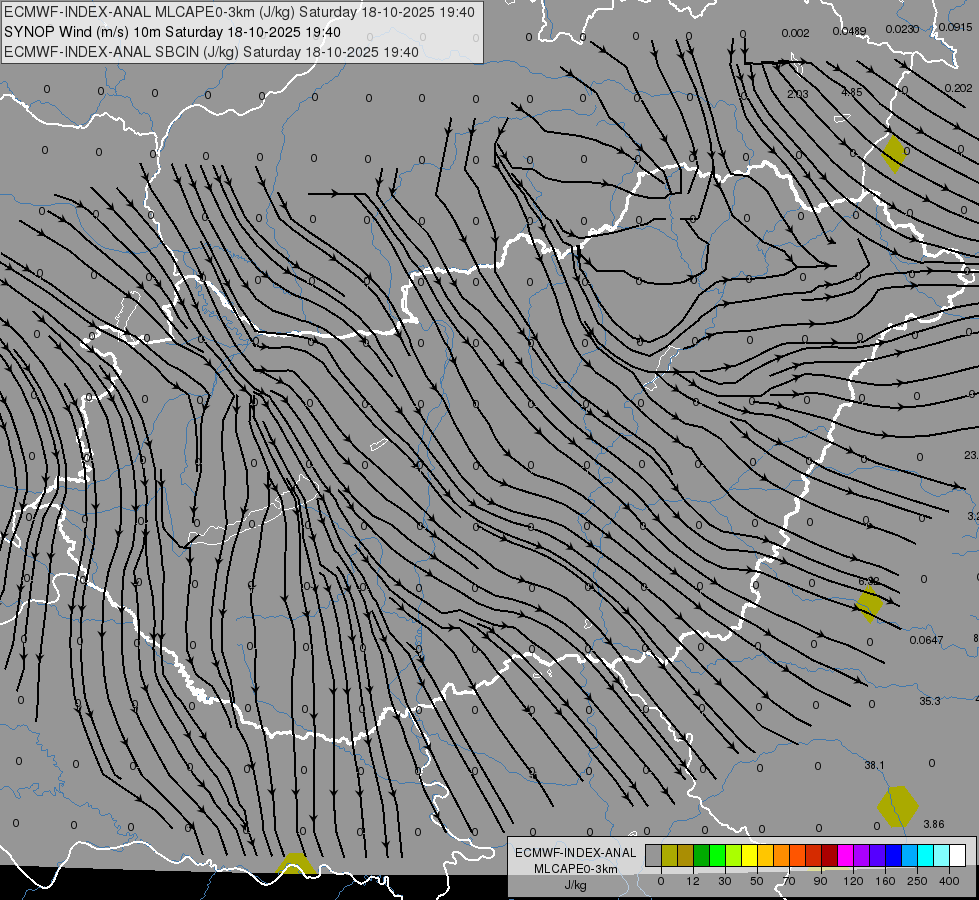Click the 35.3 map value

tap(930, 701)
